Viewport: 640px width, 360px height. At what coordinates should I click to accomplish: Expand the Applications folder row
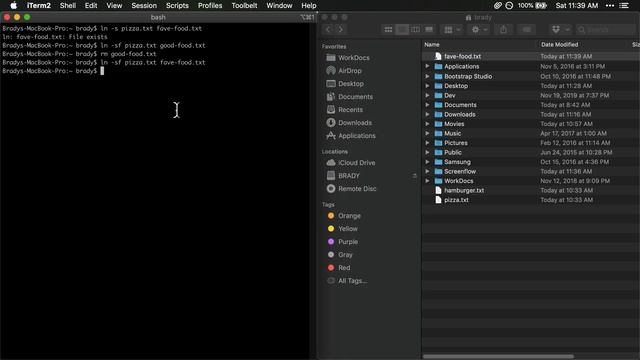(x=427, y=66)
